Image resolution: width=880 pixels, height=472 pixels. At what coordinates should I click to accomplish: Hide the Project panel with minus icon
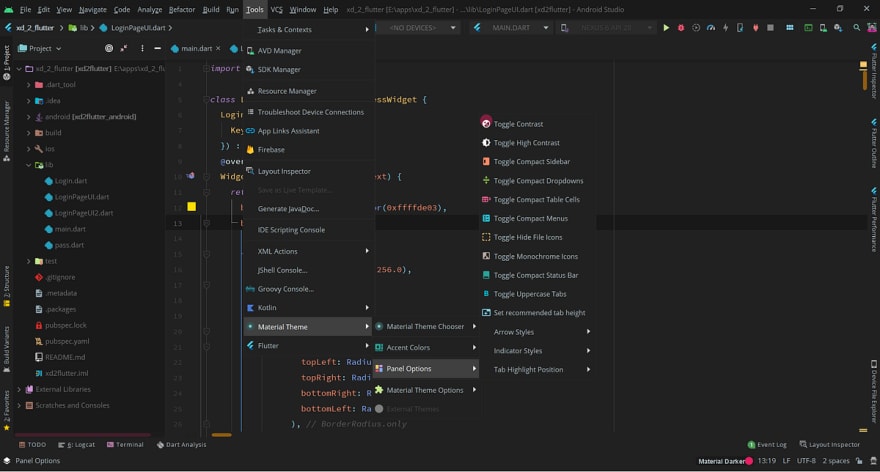coord(157,48)
